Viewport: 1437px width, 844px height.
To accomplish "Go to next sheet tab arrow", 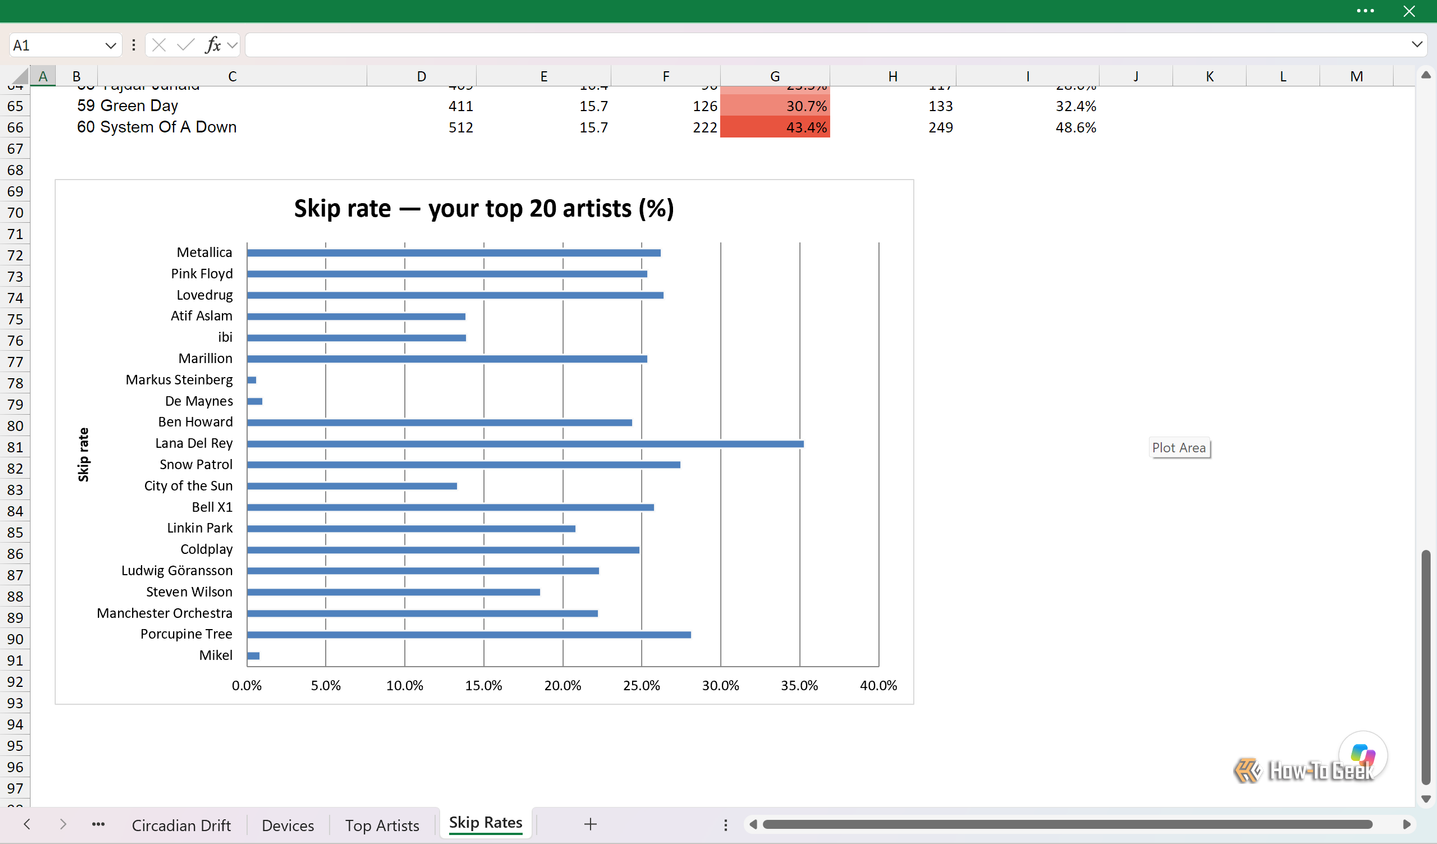I will [63, 824].
